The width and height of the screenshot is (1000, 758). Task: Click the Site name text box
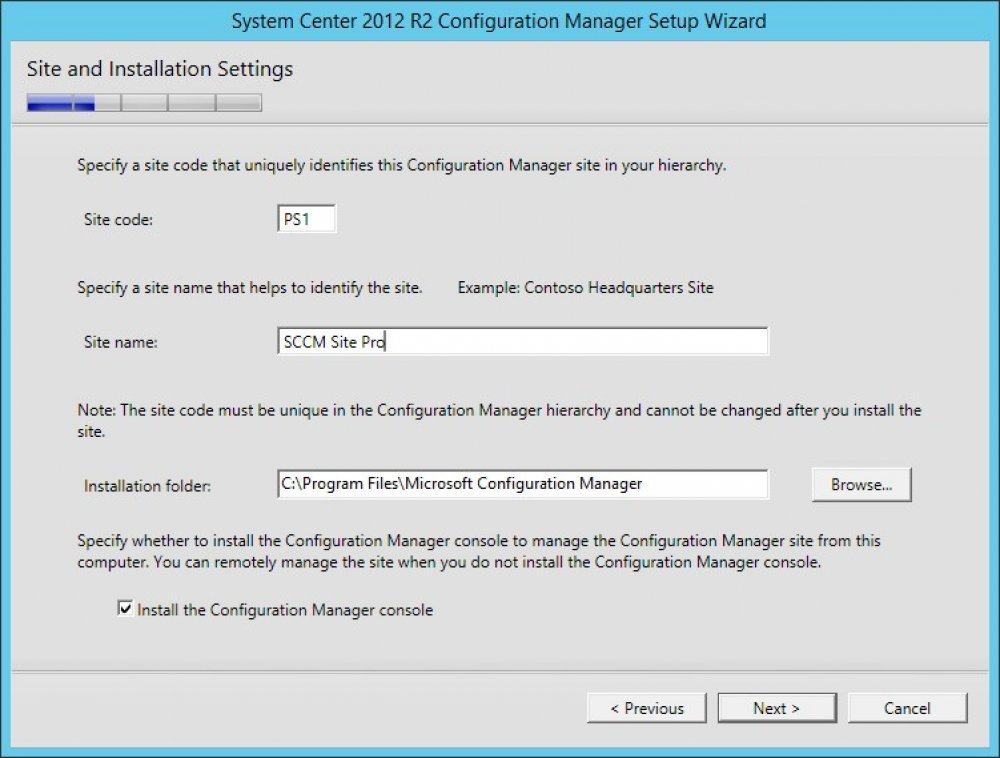coord(523,341)
